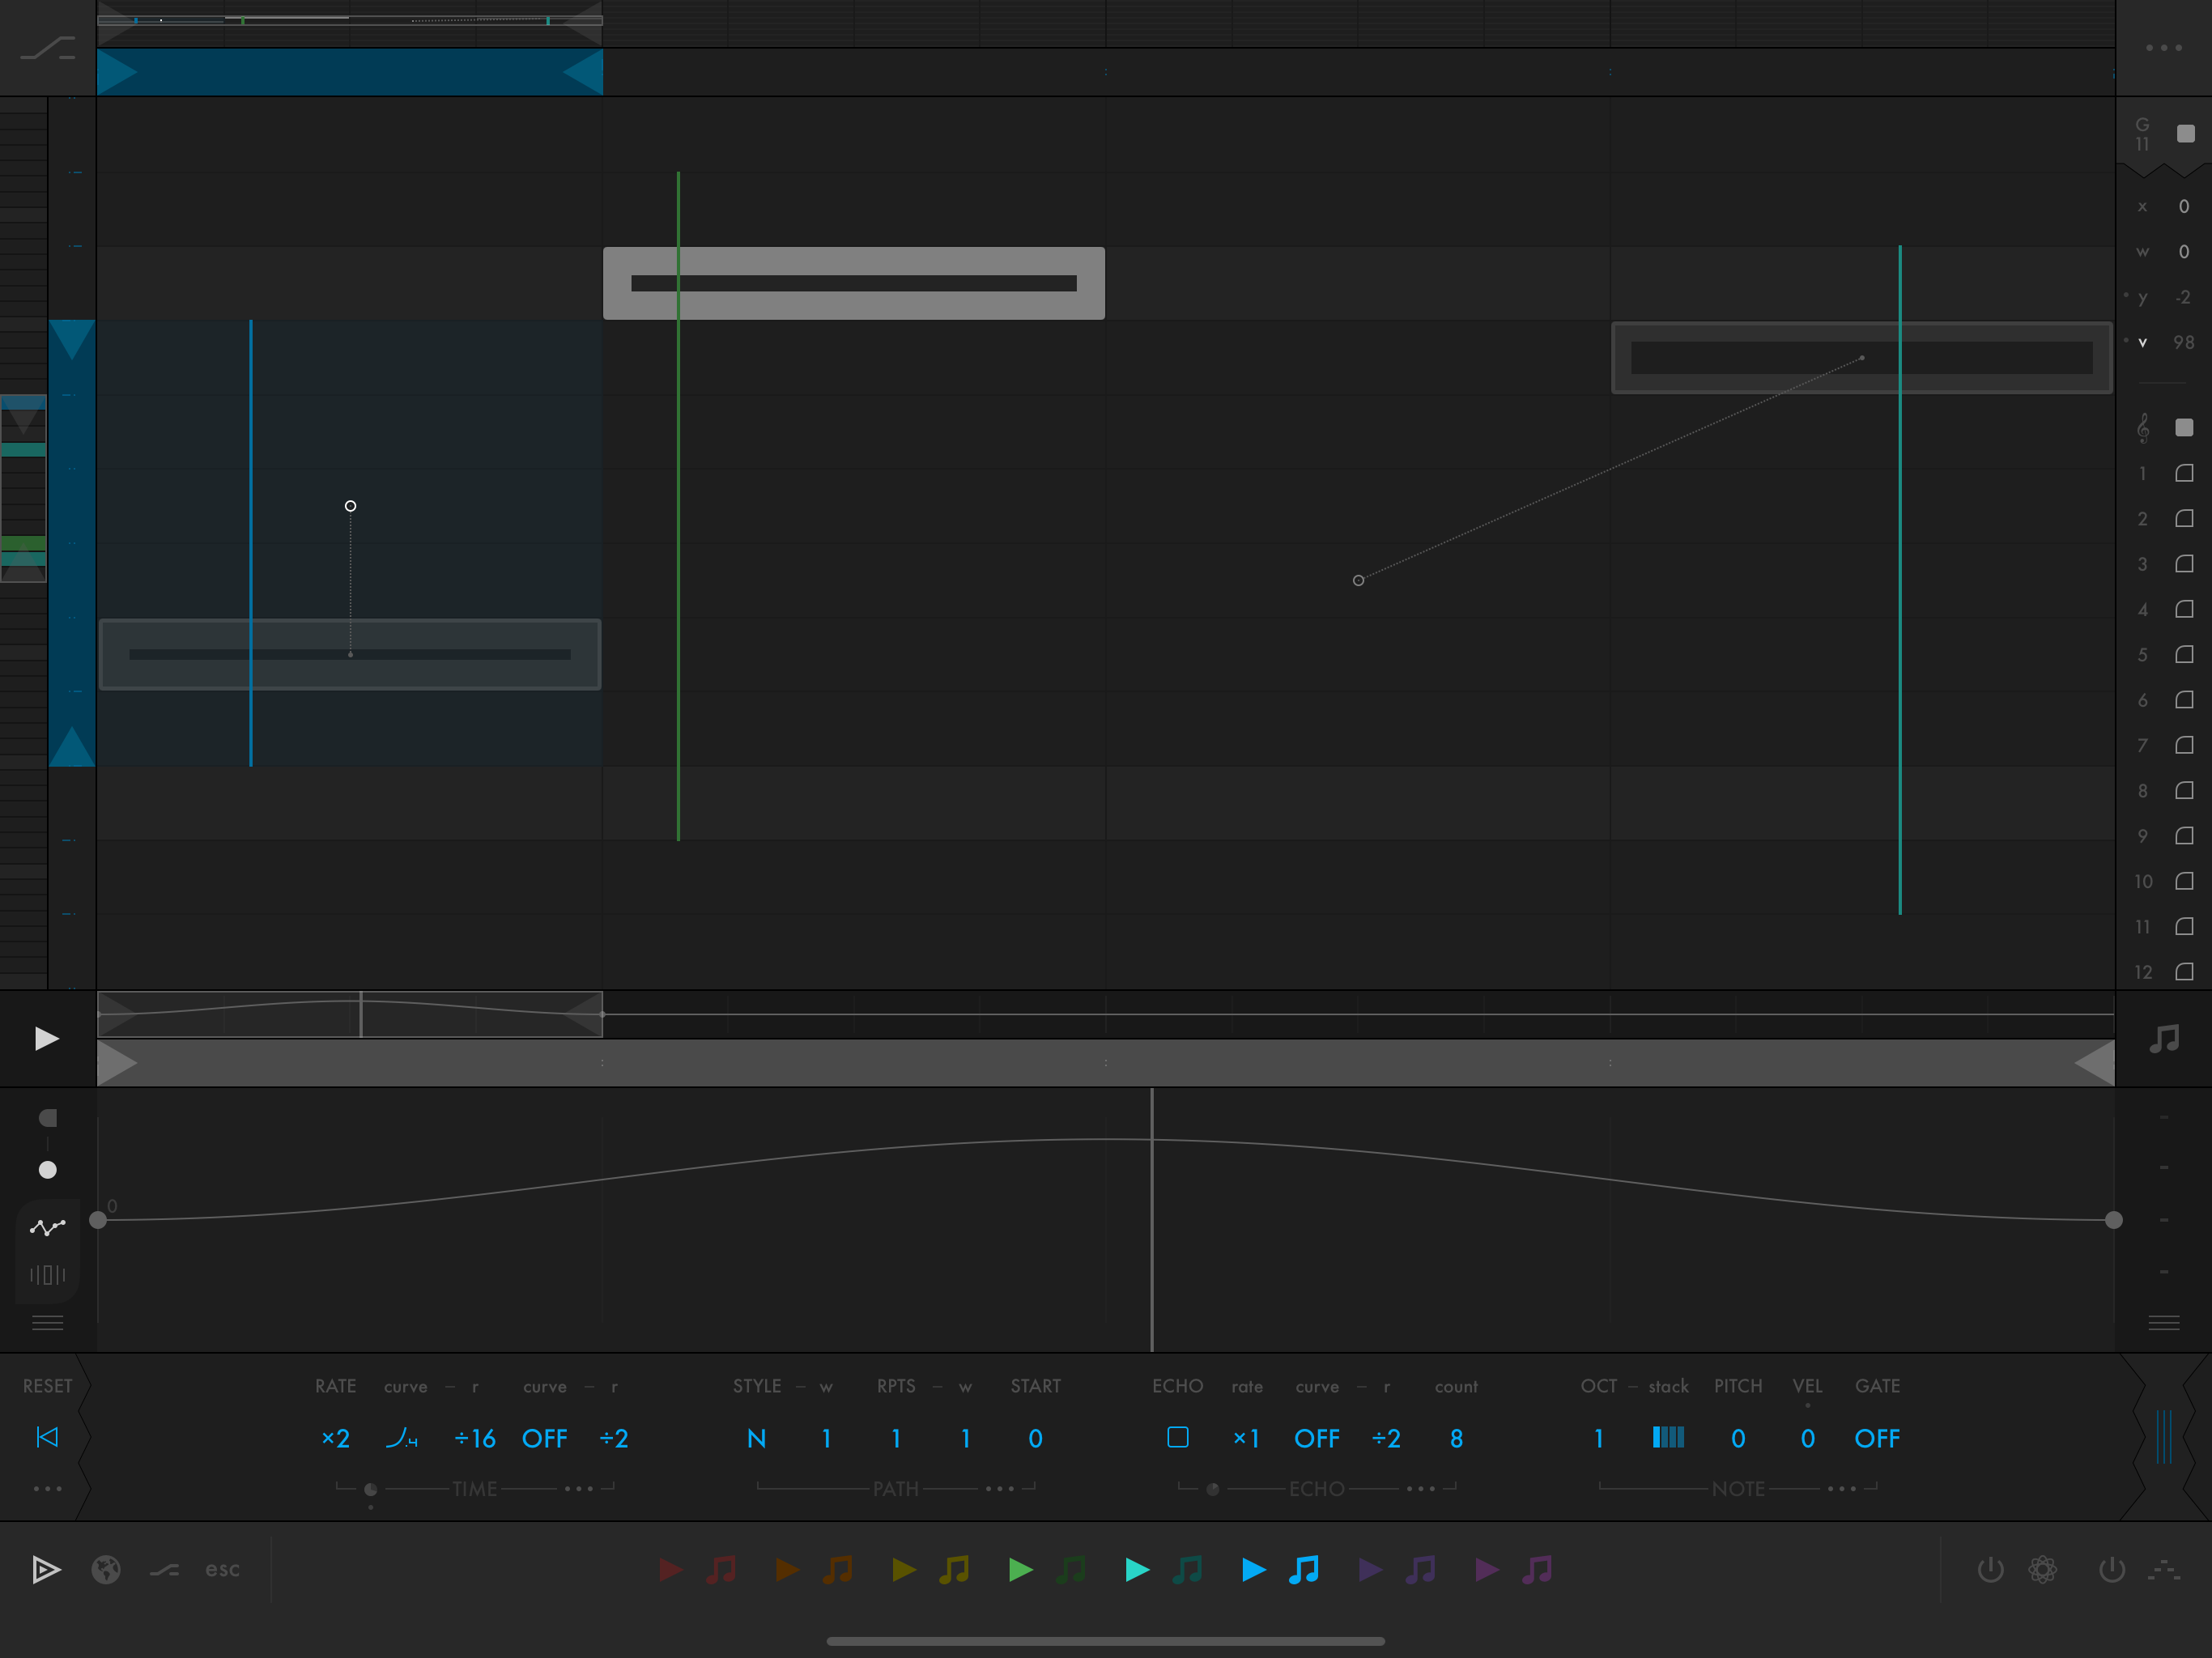Toggle the rightmost power button
2212x1658 pixels.
pos(2111,1569)
